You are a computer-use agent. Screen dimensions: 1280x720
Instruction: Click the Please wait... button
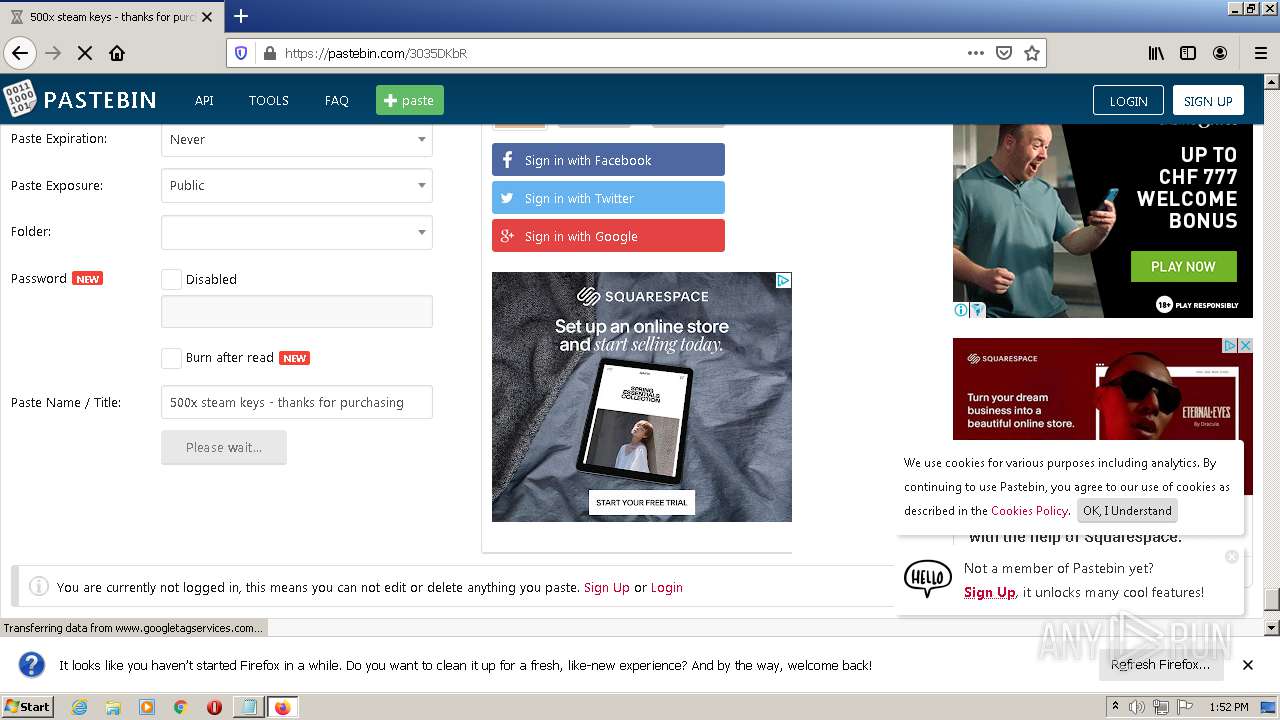coord(224,447)
